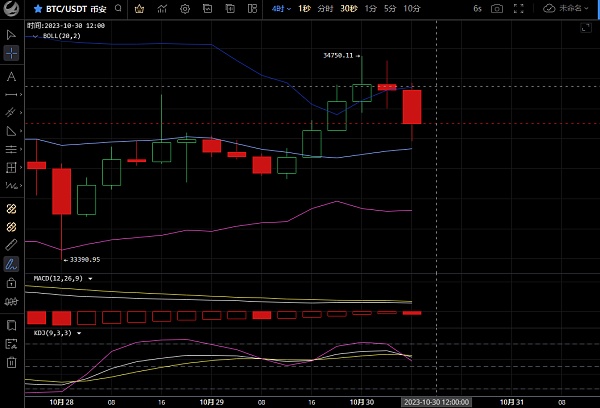
Task: Favorite BTC/USDT with the star icon
Action: [9, 9]
